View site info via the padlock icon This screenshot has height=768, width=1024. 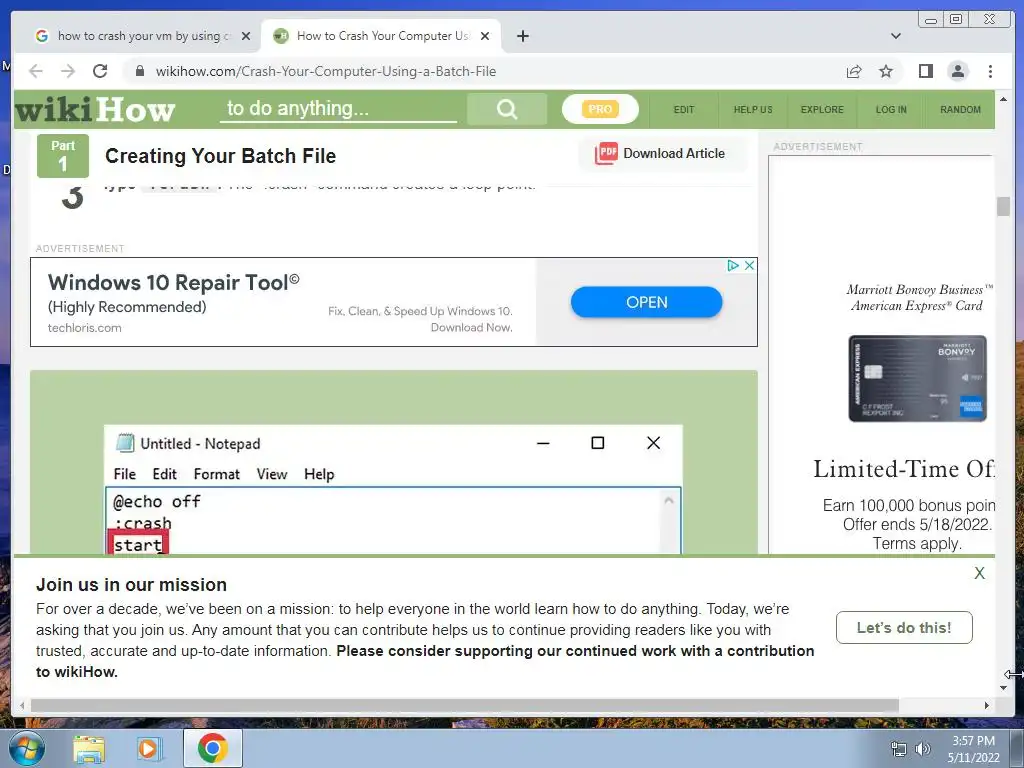(x=139, y=71)
